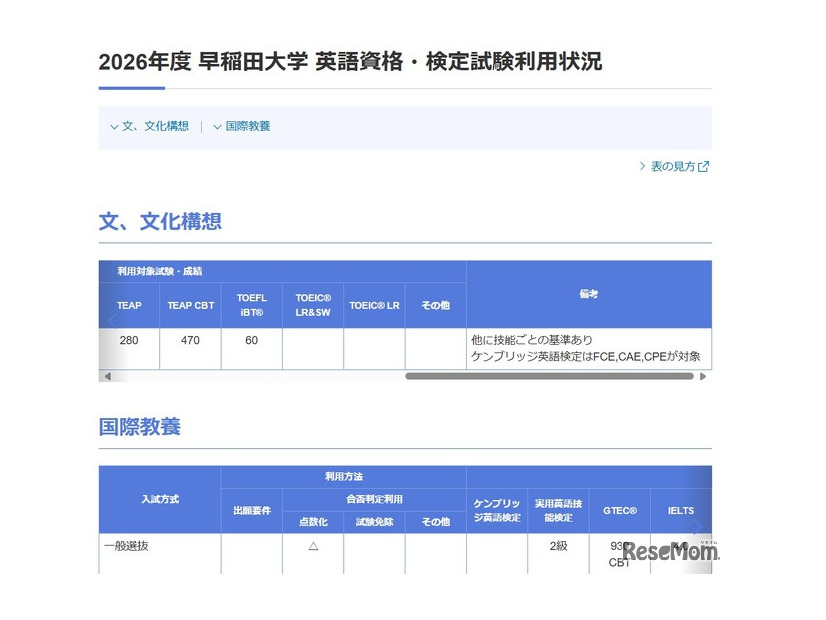
Task: Jump to 国際教養 anchor link
Action: (x=248, y=126)
